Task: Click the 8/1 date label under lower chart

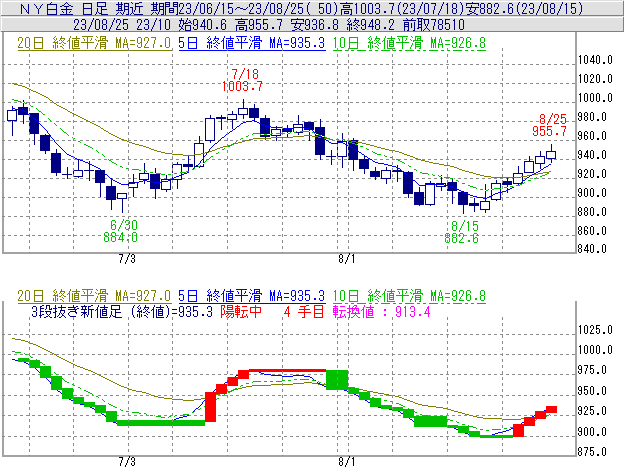Action: 347,462
